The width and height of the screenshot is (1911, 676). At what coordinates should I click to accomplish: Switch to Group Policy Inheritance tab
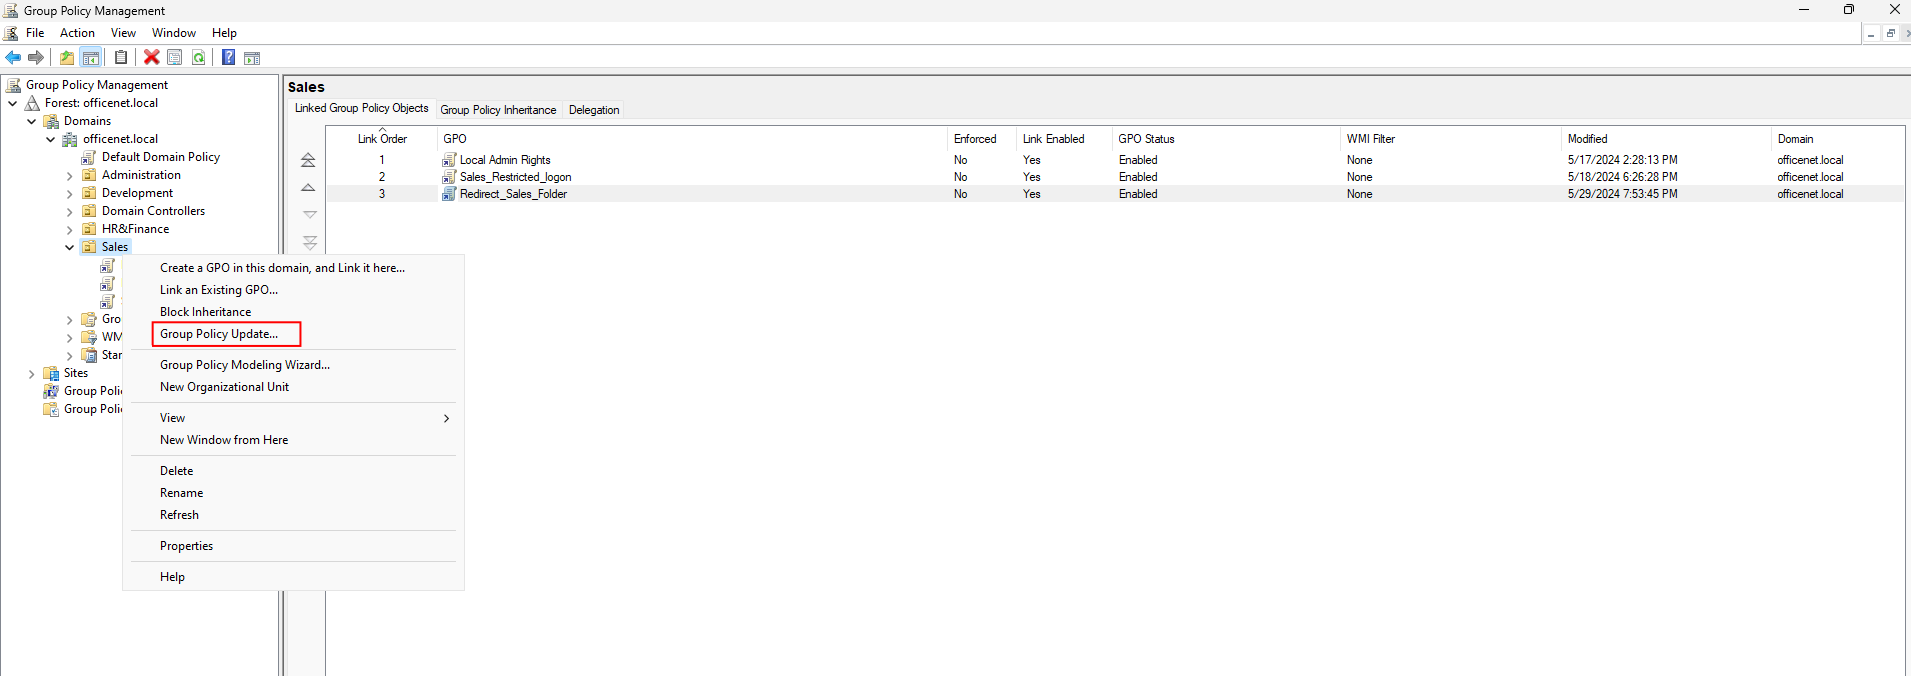pos(498,110)
